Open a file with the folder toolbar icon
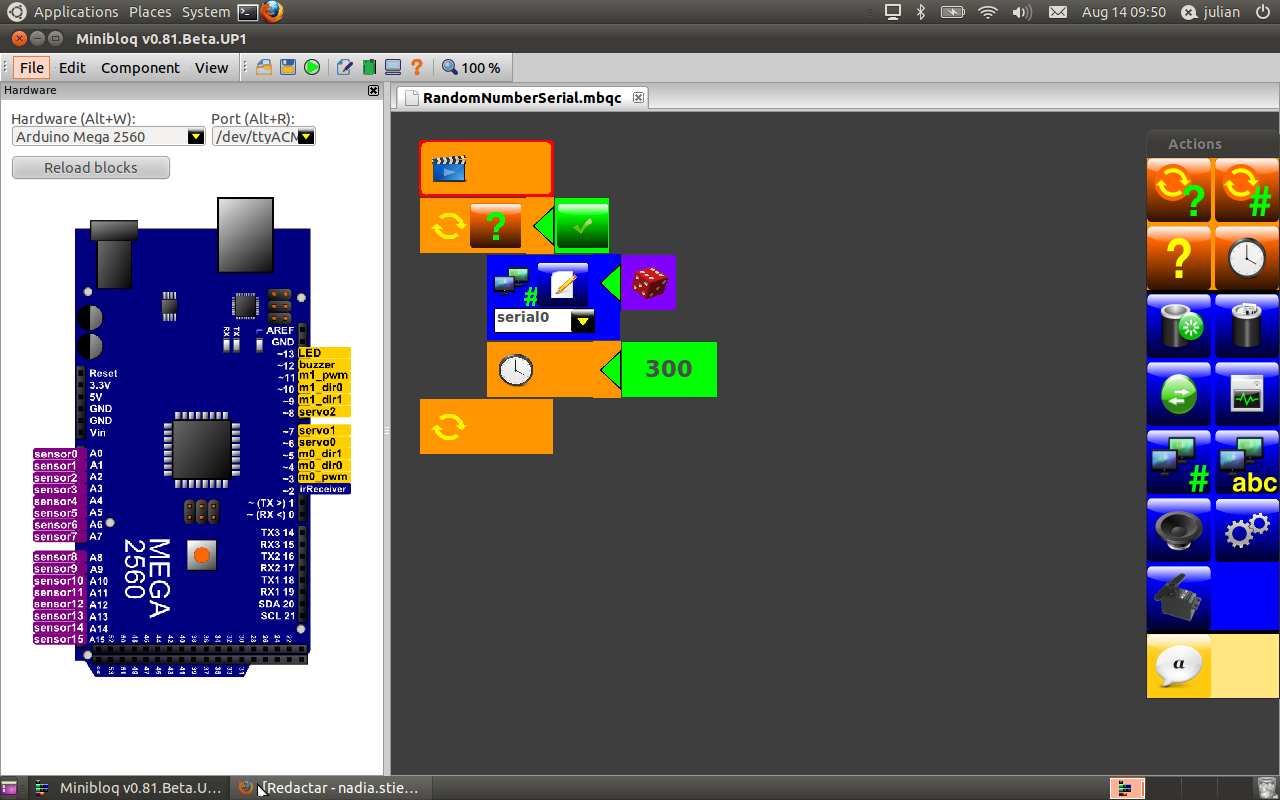The image size is (1280, 800). click(x=264, y=67)
